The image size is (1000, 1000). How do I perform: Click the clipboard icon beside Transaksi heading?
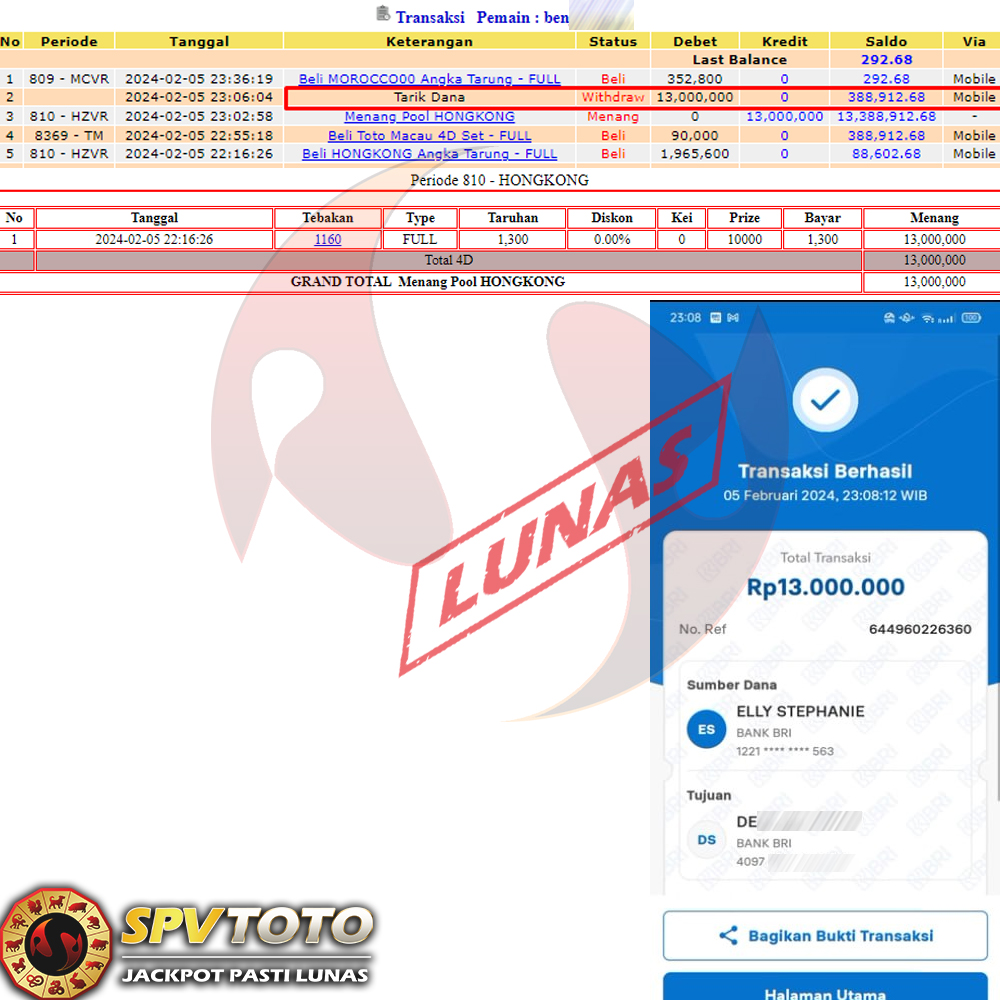pyautogui.click(x=383, y=14)
